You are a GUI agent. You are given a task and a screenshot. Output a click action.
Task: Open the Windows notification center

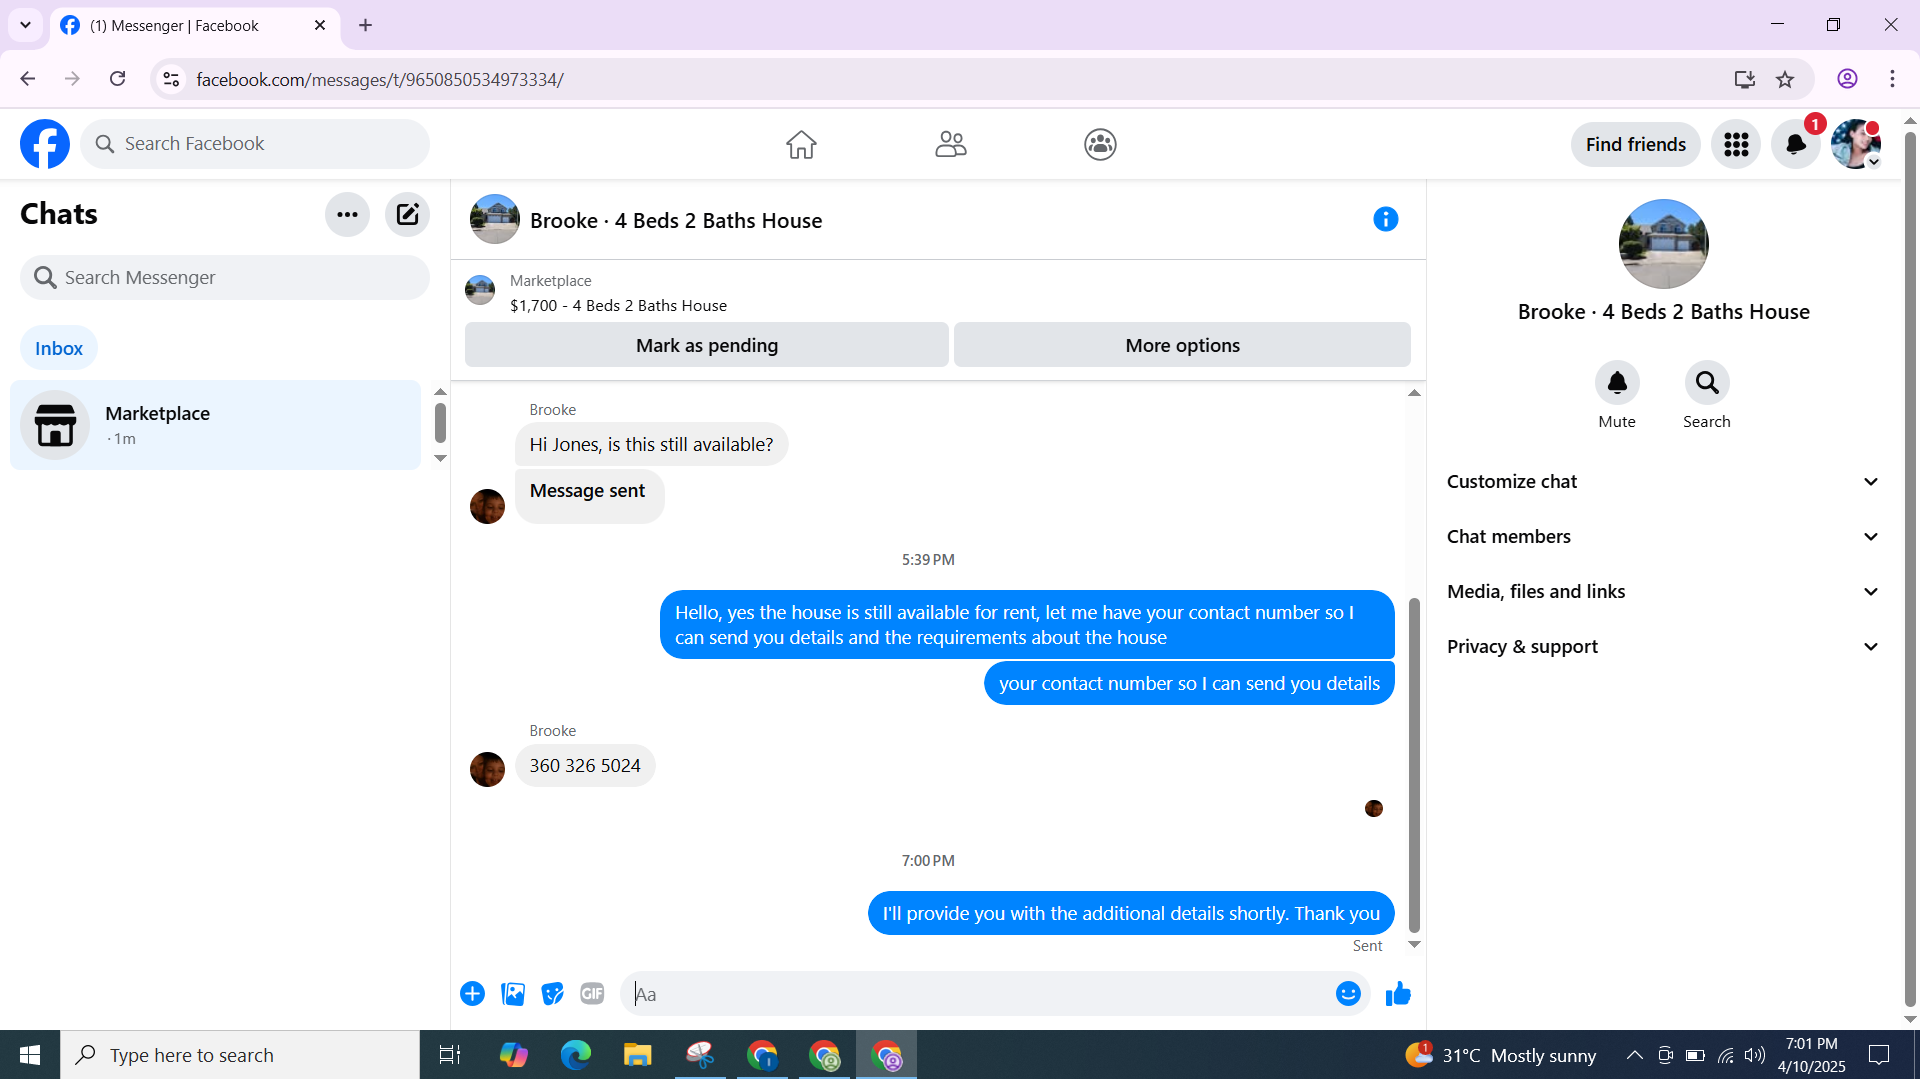1879,1055
